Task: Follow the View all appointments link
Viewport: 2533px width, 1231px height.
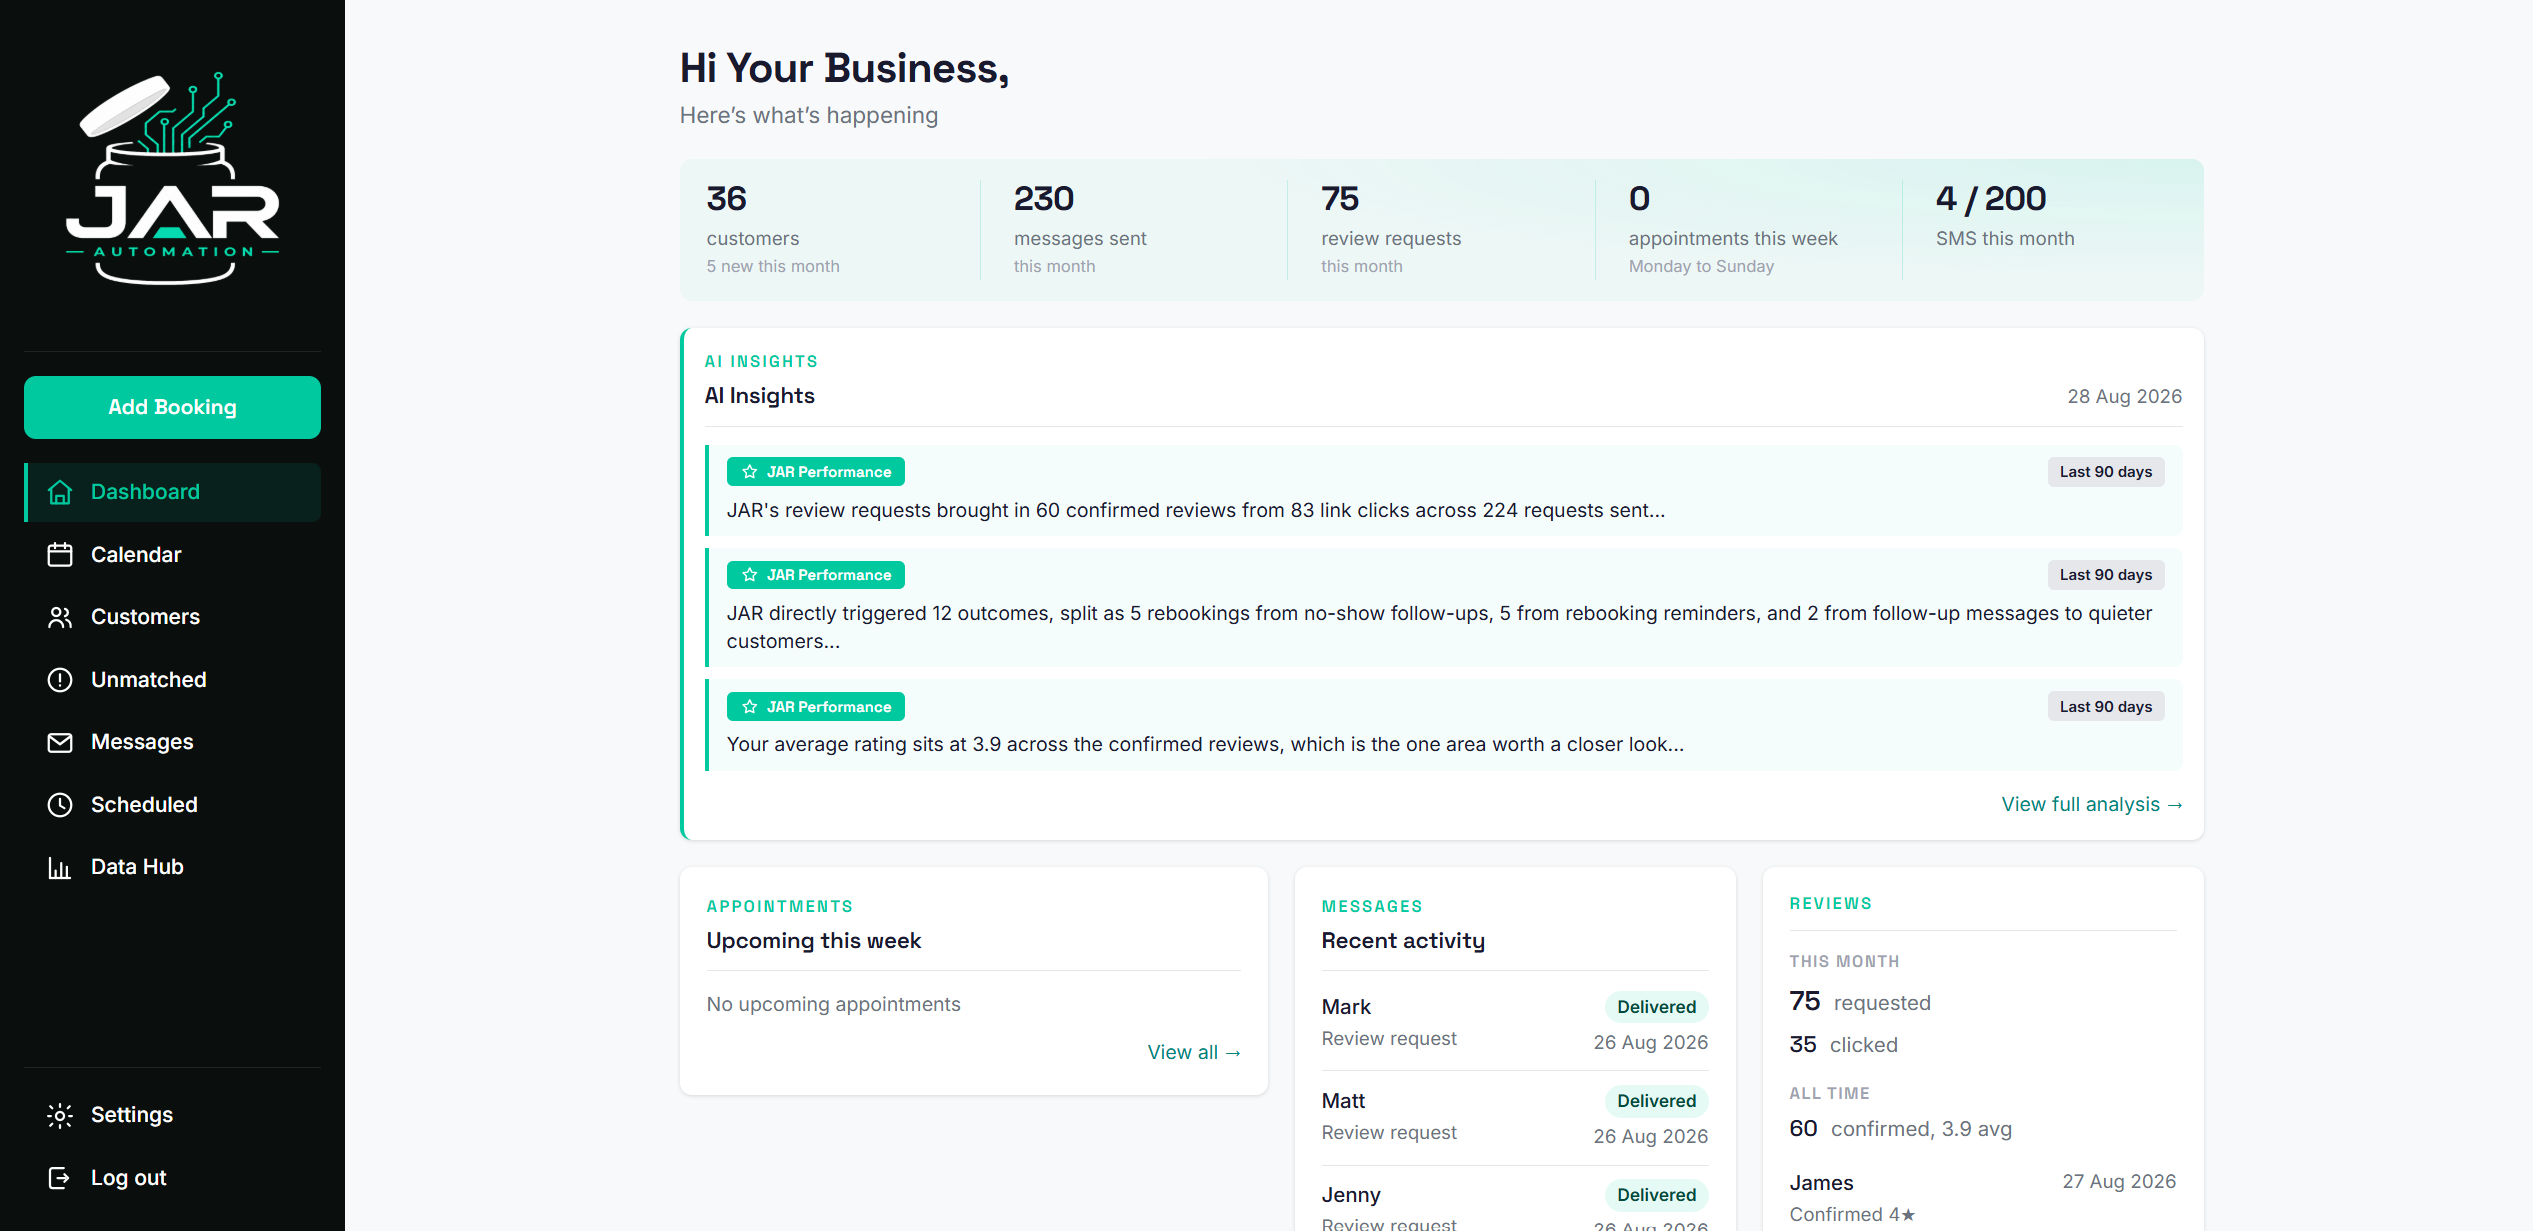Action: (x=1194, y=1052)
